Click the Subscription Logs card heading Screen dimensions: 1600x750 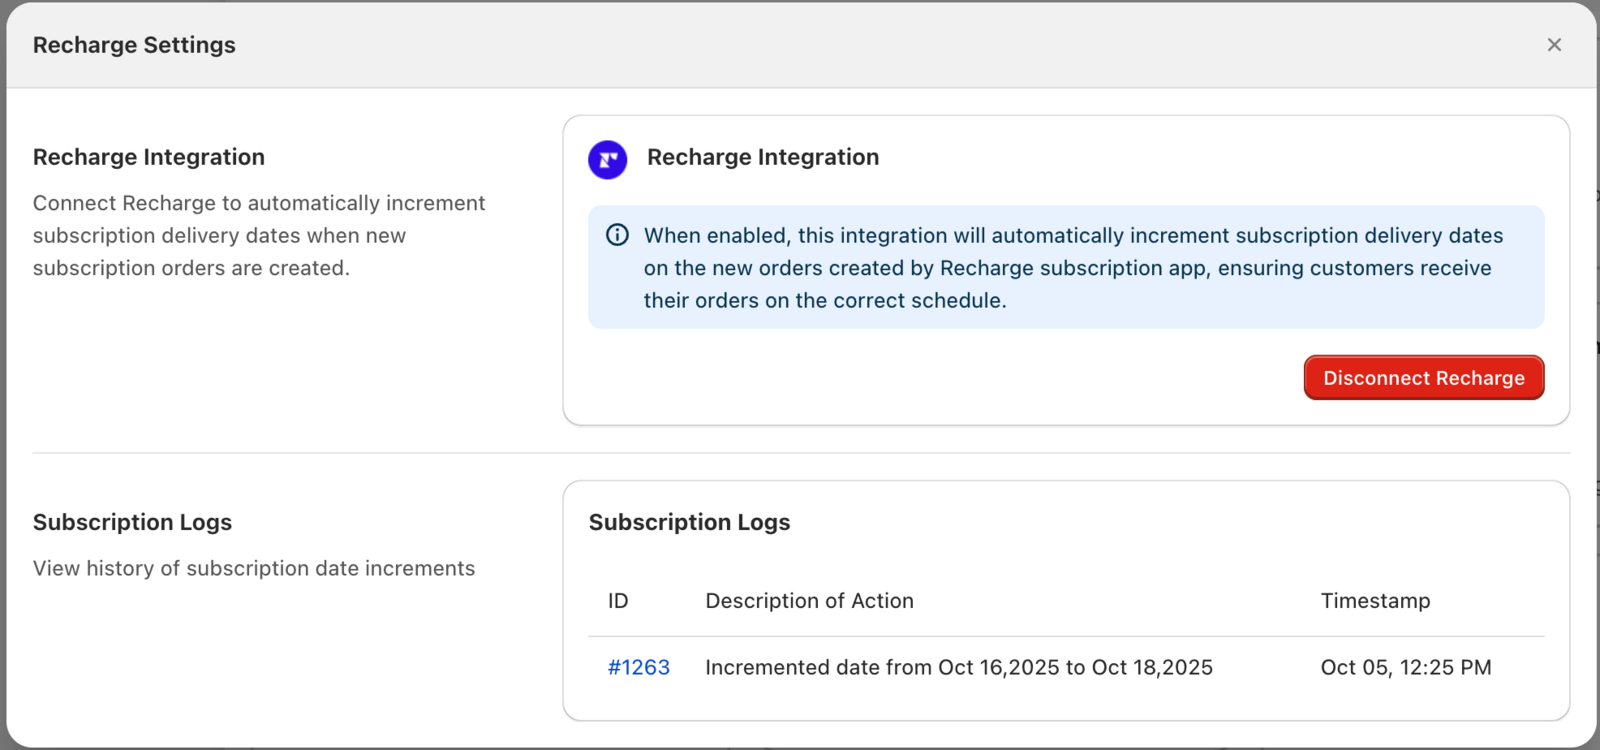[x=689, y=522]
